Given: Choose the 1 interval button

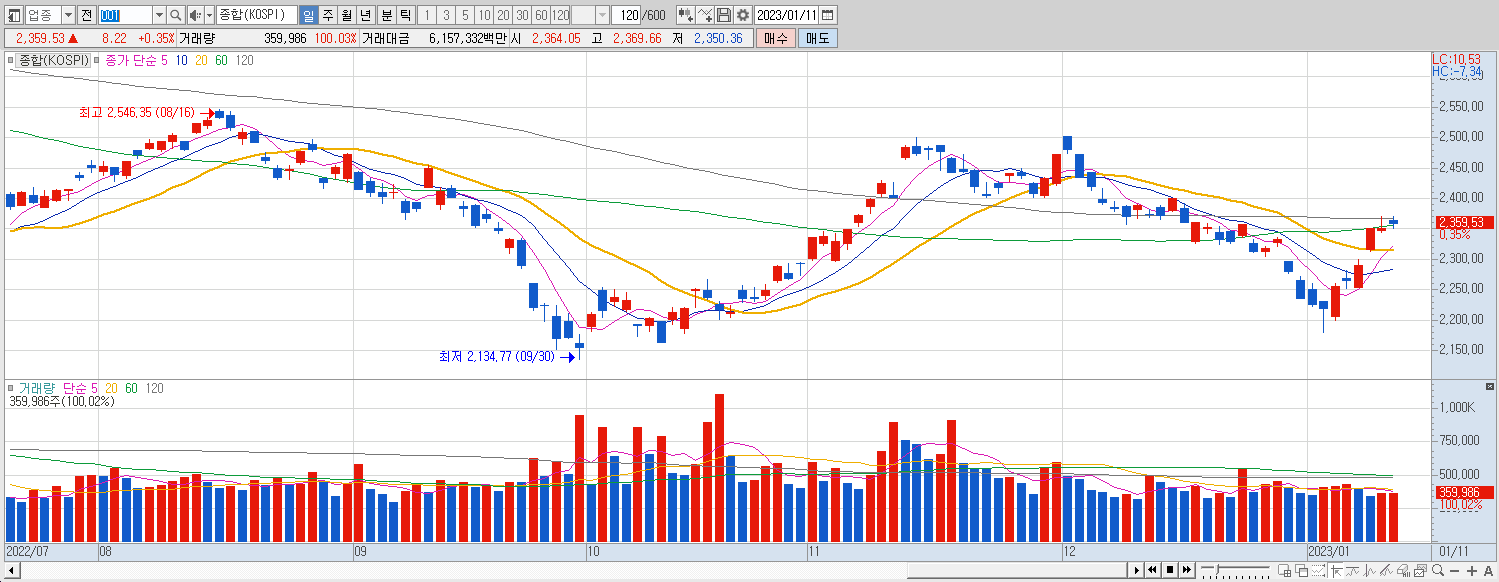Looking at the screenshot, I should tap(427, 15).
